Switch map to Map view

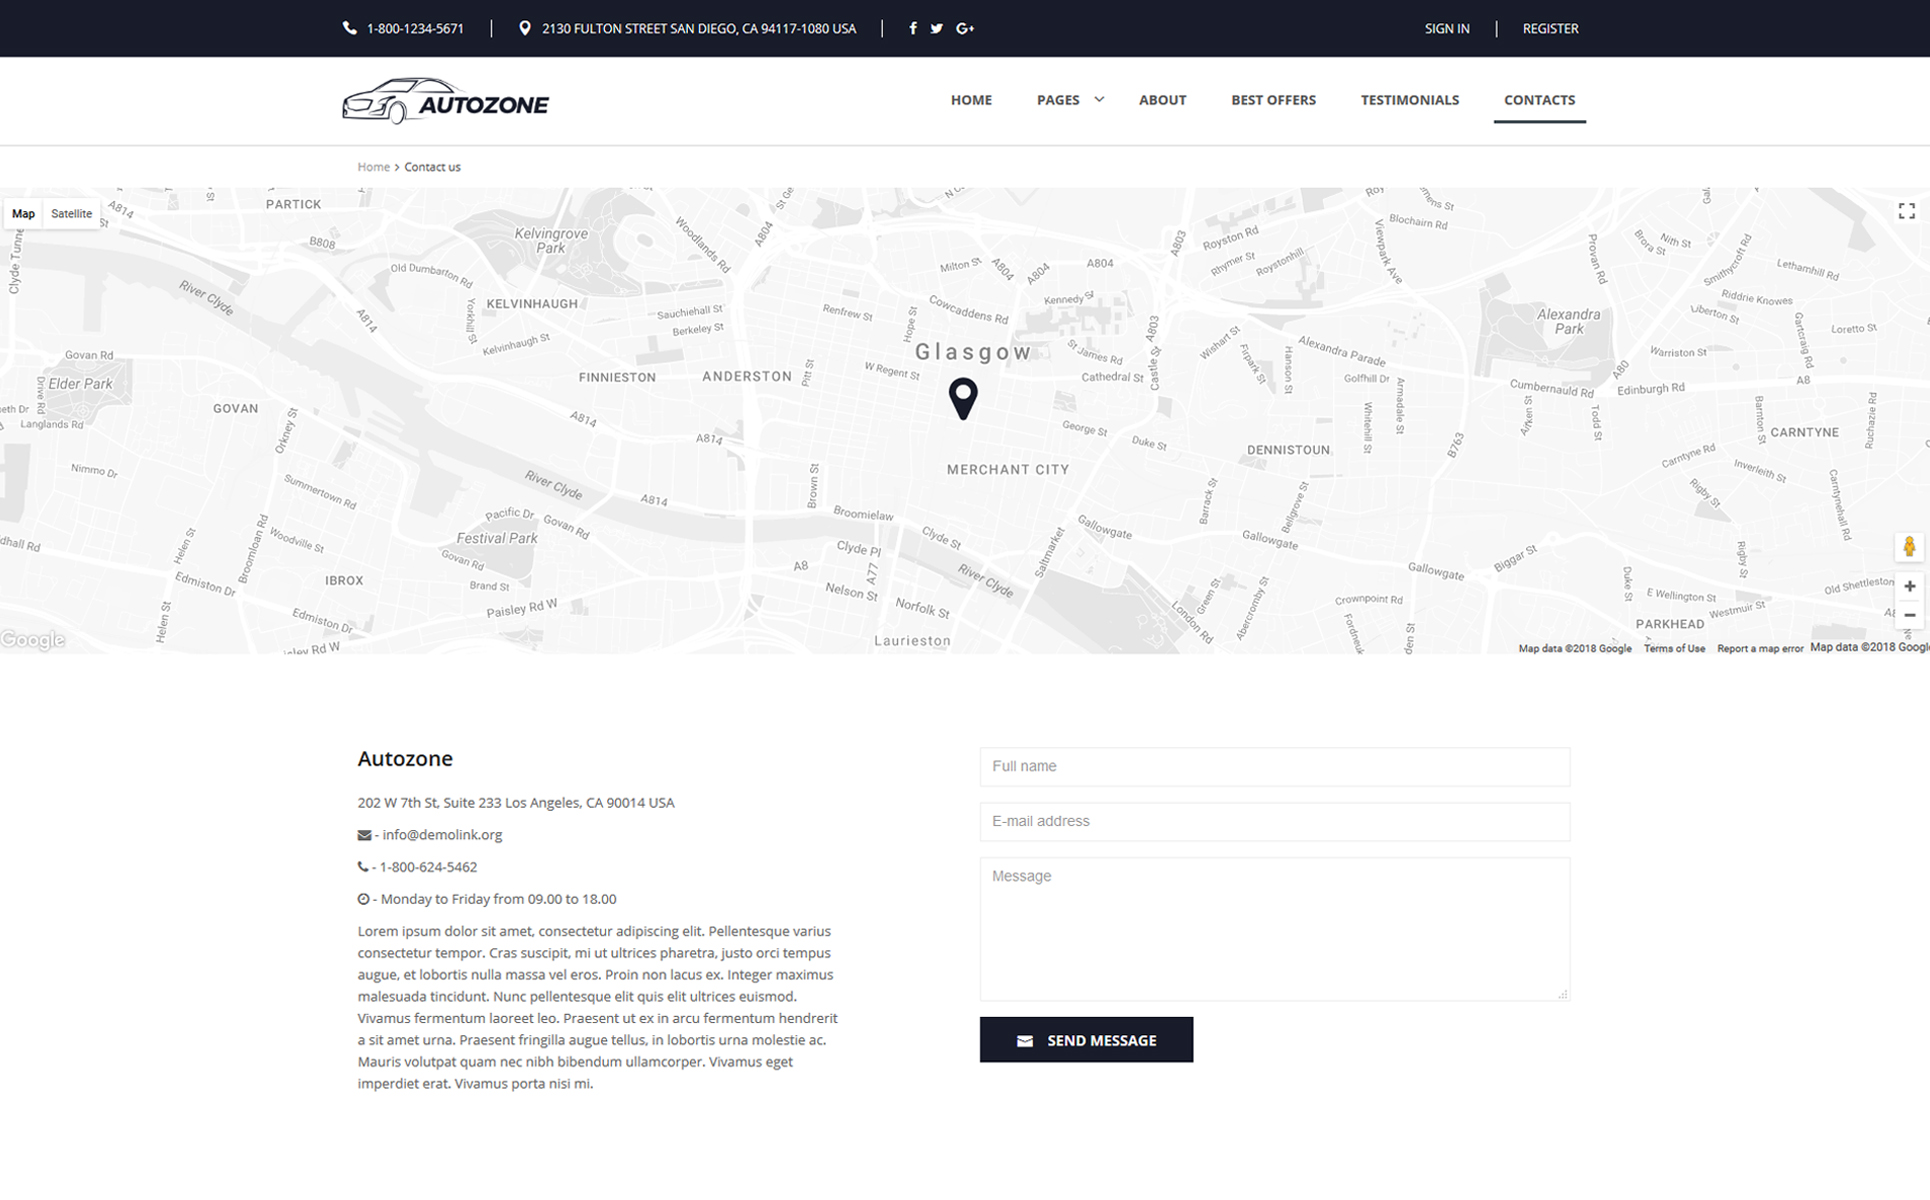tap(23, 213)
